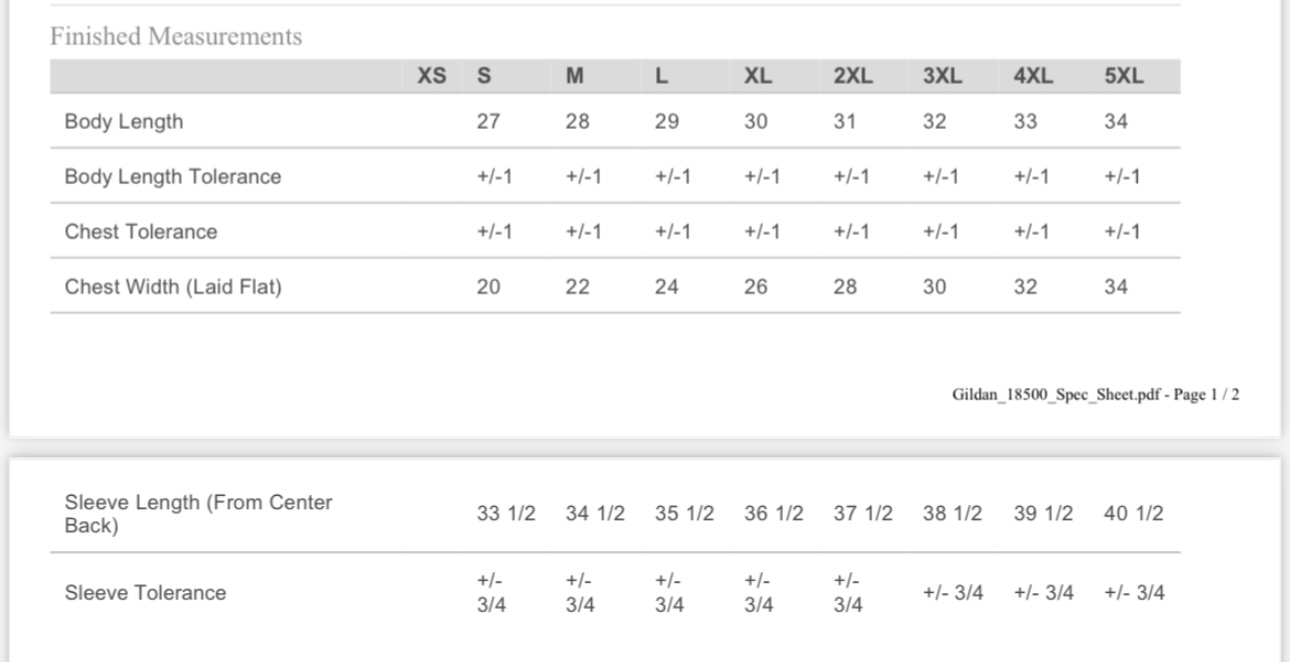Click the Body Length row label
The width and height of the screenshot is (1290, 662).
tap(124, 122)
